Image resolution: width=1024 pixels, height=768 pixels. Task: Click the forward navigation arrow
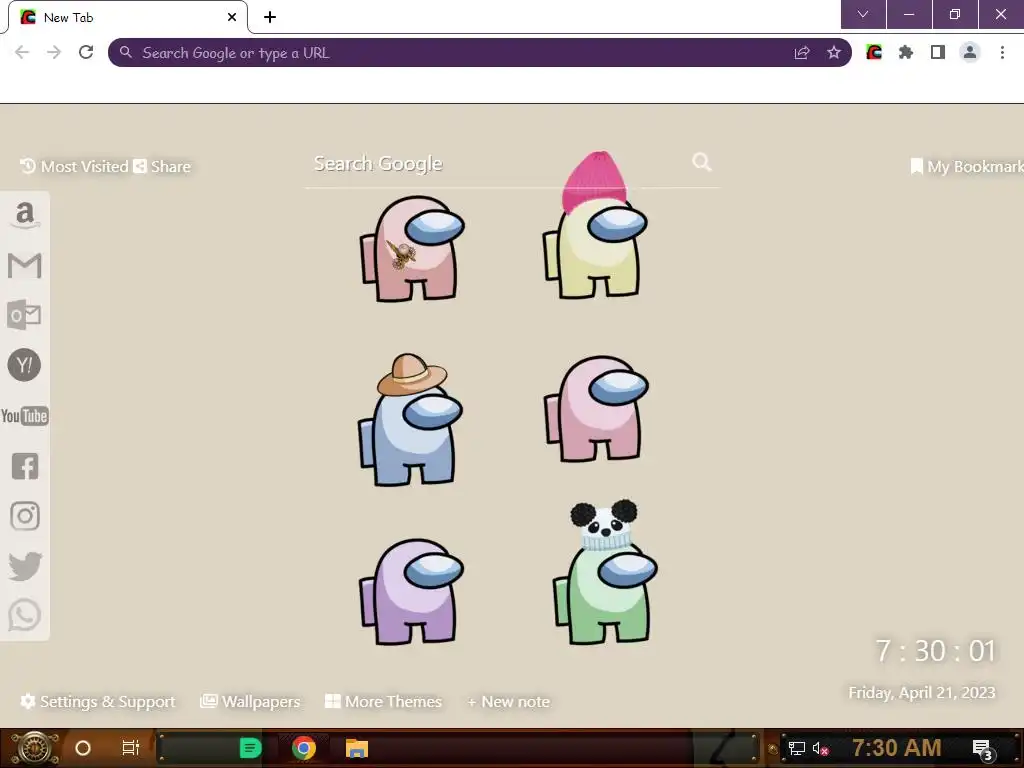(x=54, y=52)
